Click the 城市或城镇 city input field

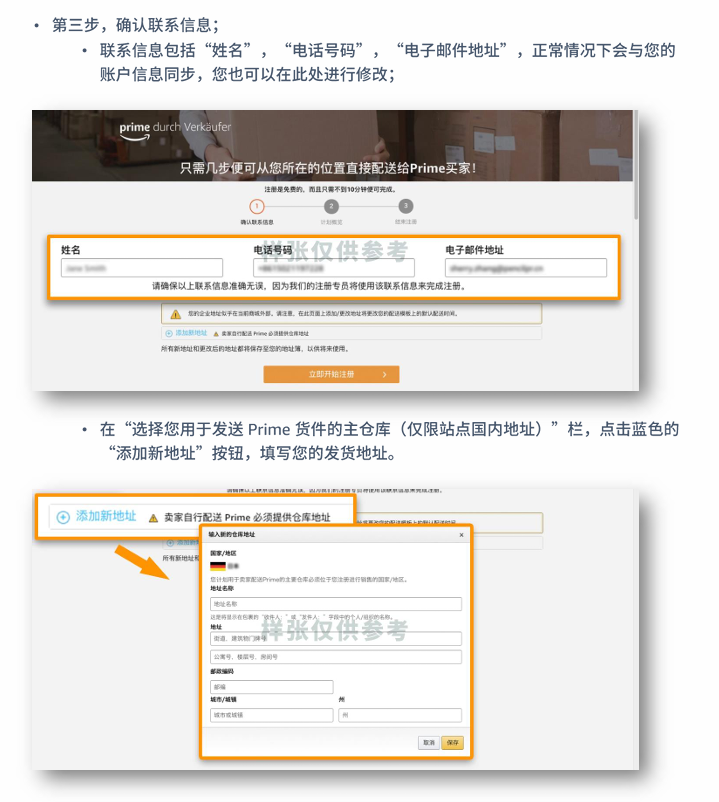[x=272, y=715]
